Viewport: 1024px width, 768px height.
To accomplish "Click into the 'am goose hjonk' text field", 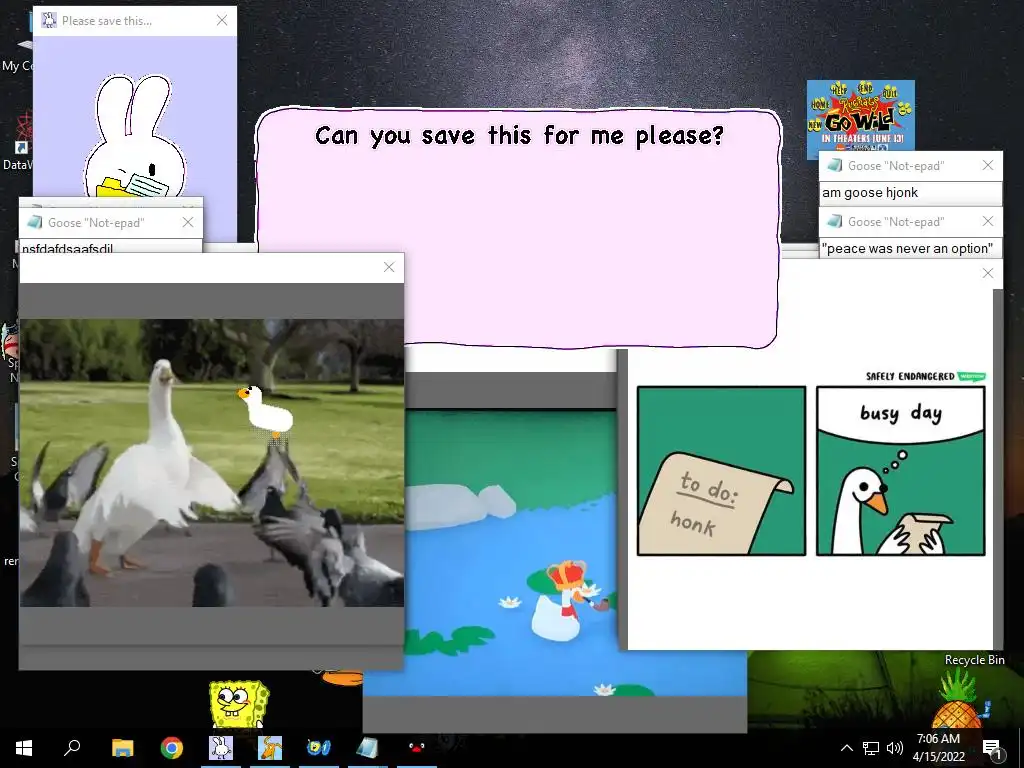I will pos(910,193).
